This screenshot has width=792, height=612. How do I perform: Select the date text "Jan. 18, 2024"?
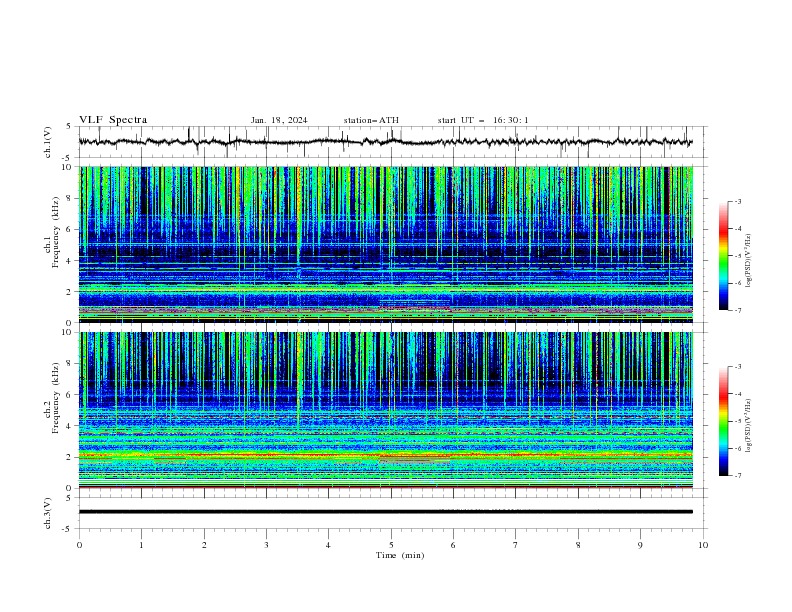pyautogui.click(x=279, y=120)
